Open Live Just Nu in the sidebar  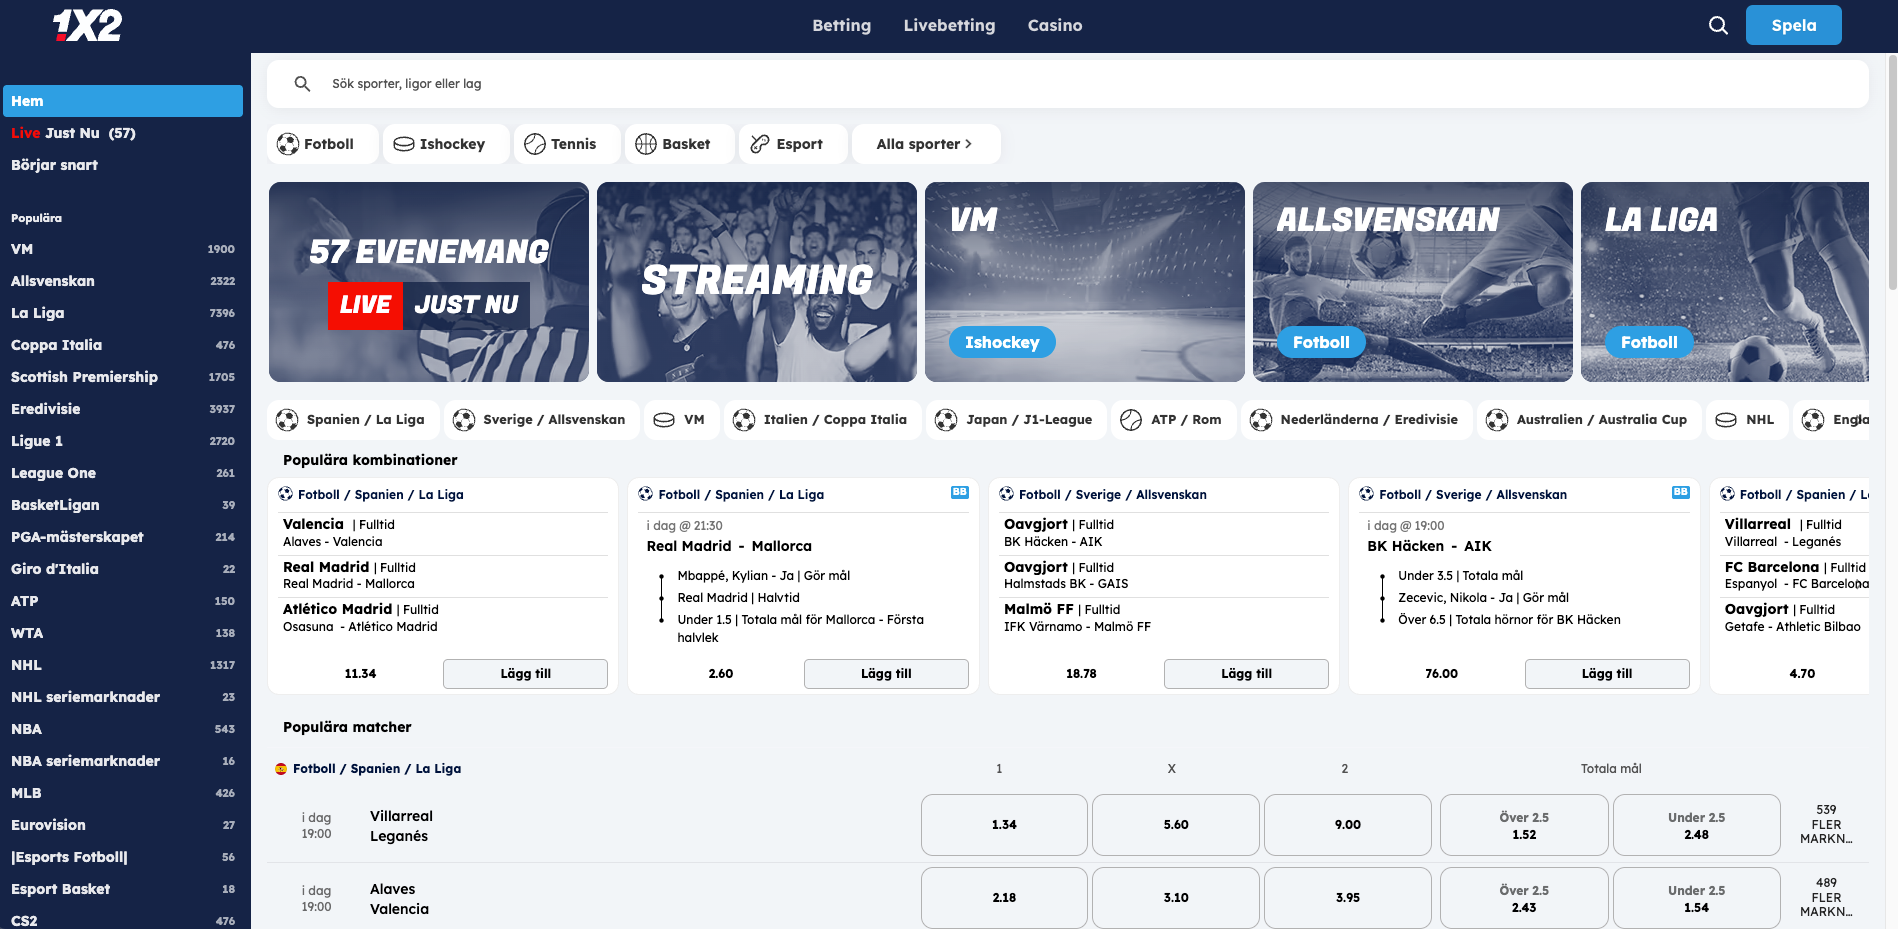coord(70,132)
